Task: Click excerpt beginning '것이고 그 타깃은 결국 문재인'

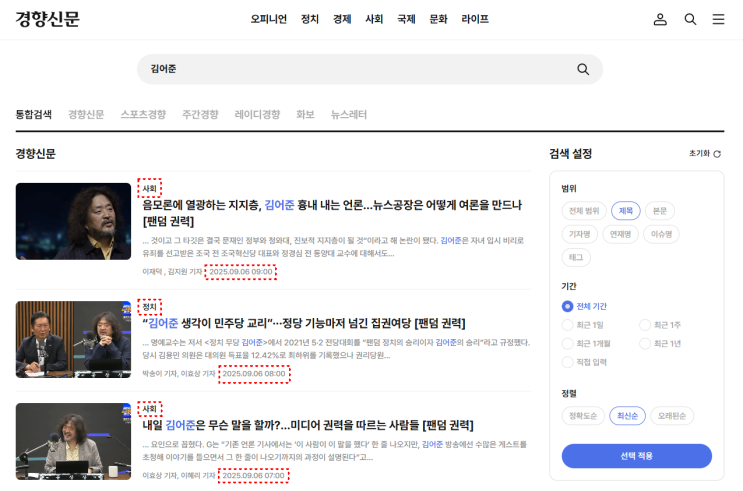Action: click(333, 247)
